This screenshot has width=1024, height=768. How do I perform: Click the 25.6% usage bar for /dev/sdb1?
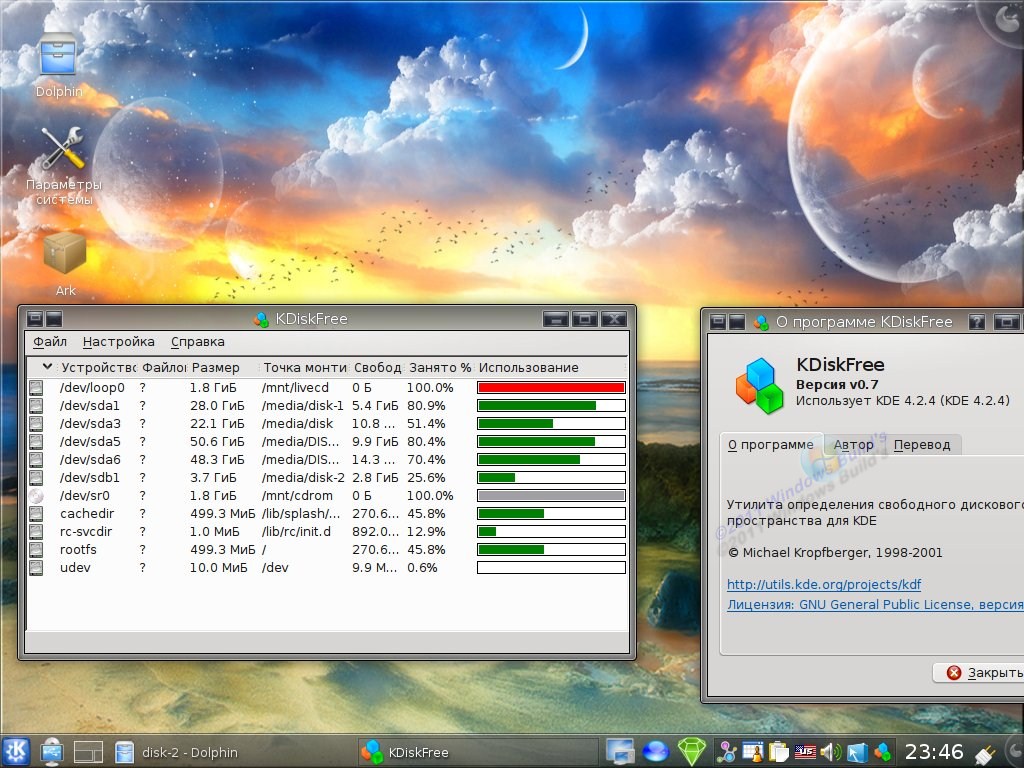click(551, 477)
